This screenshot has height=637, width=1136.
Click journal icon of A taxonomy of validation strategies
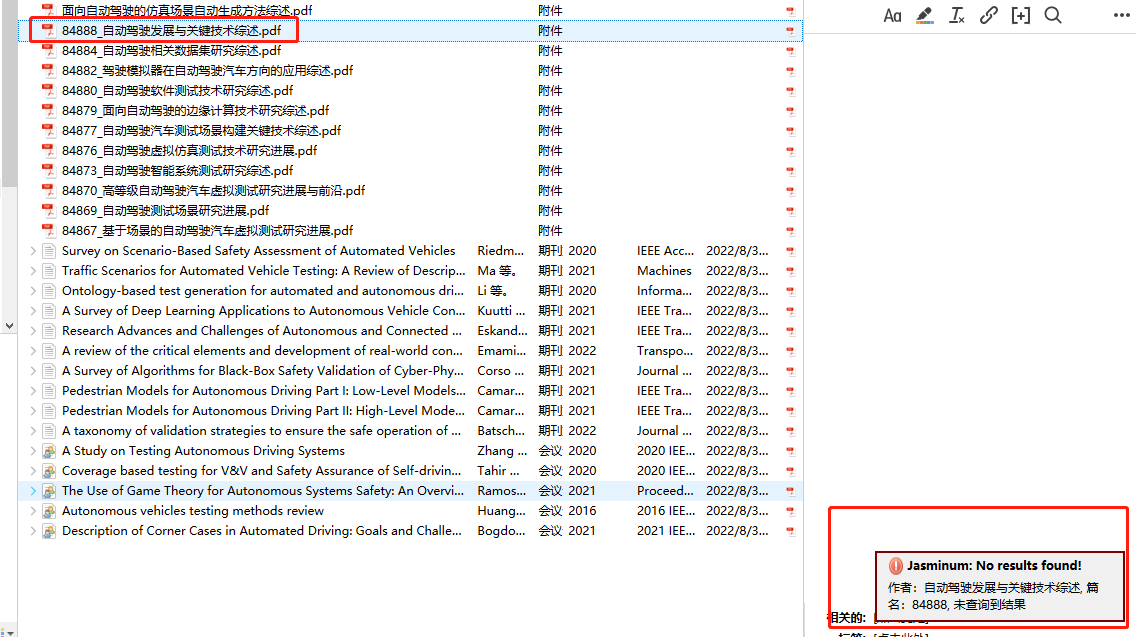[x=49, y=431]
